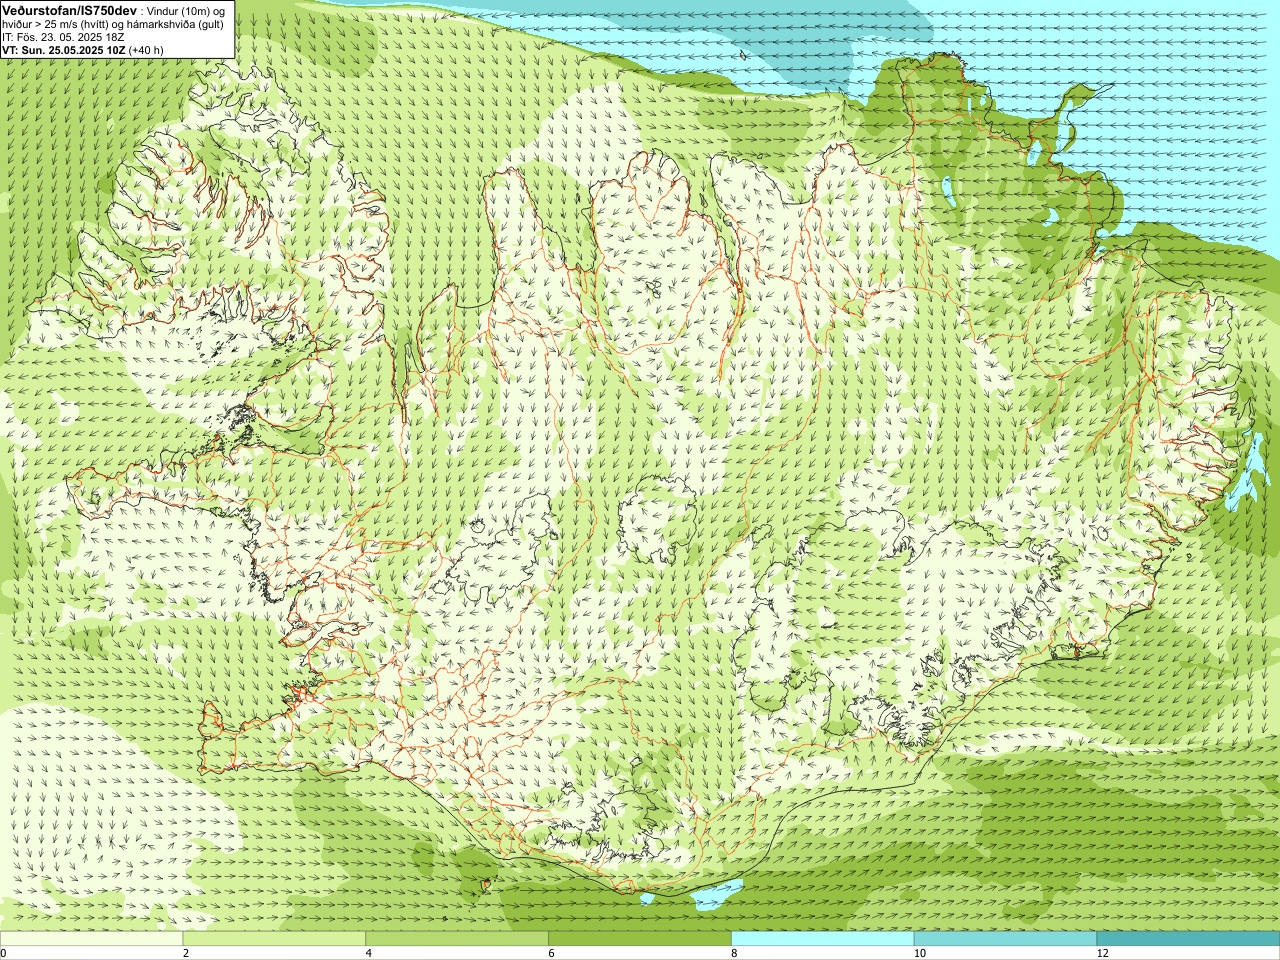1280x960 pixels.
Task: Click the legend value "8"
Action: click(735, 953)
